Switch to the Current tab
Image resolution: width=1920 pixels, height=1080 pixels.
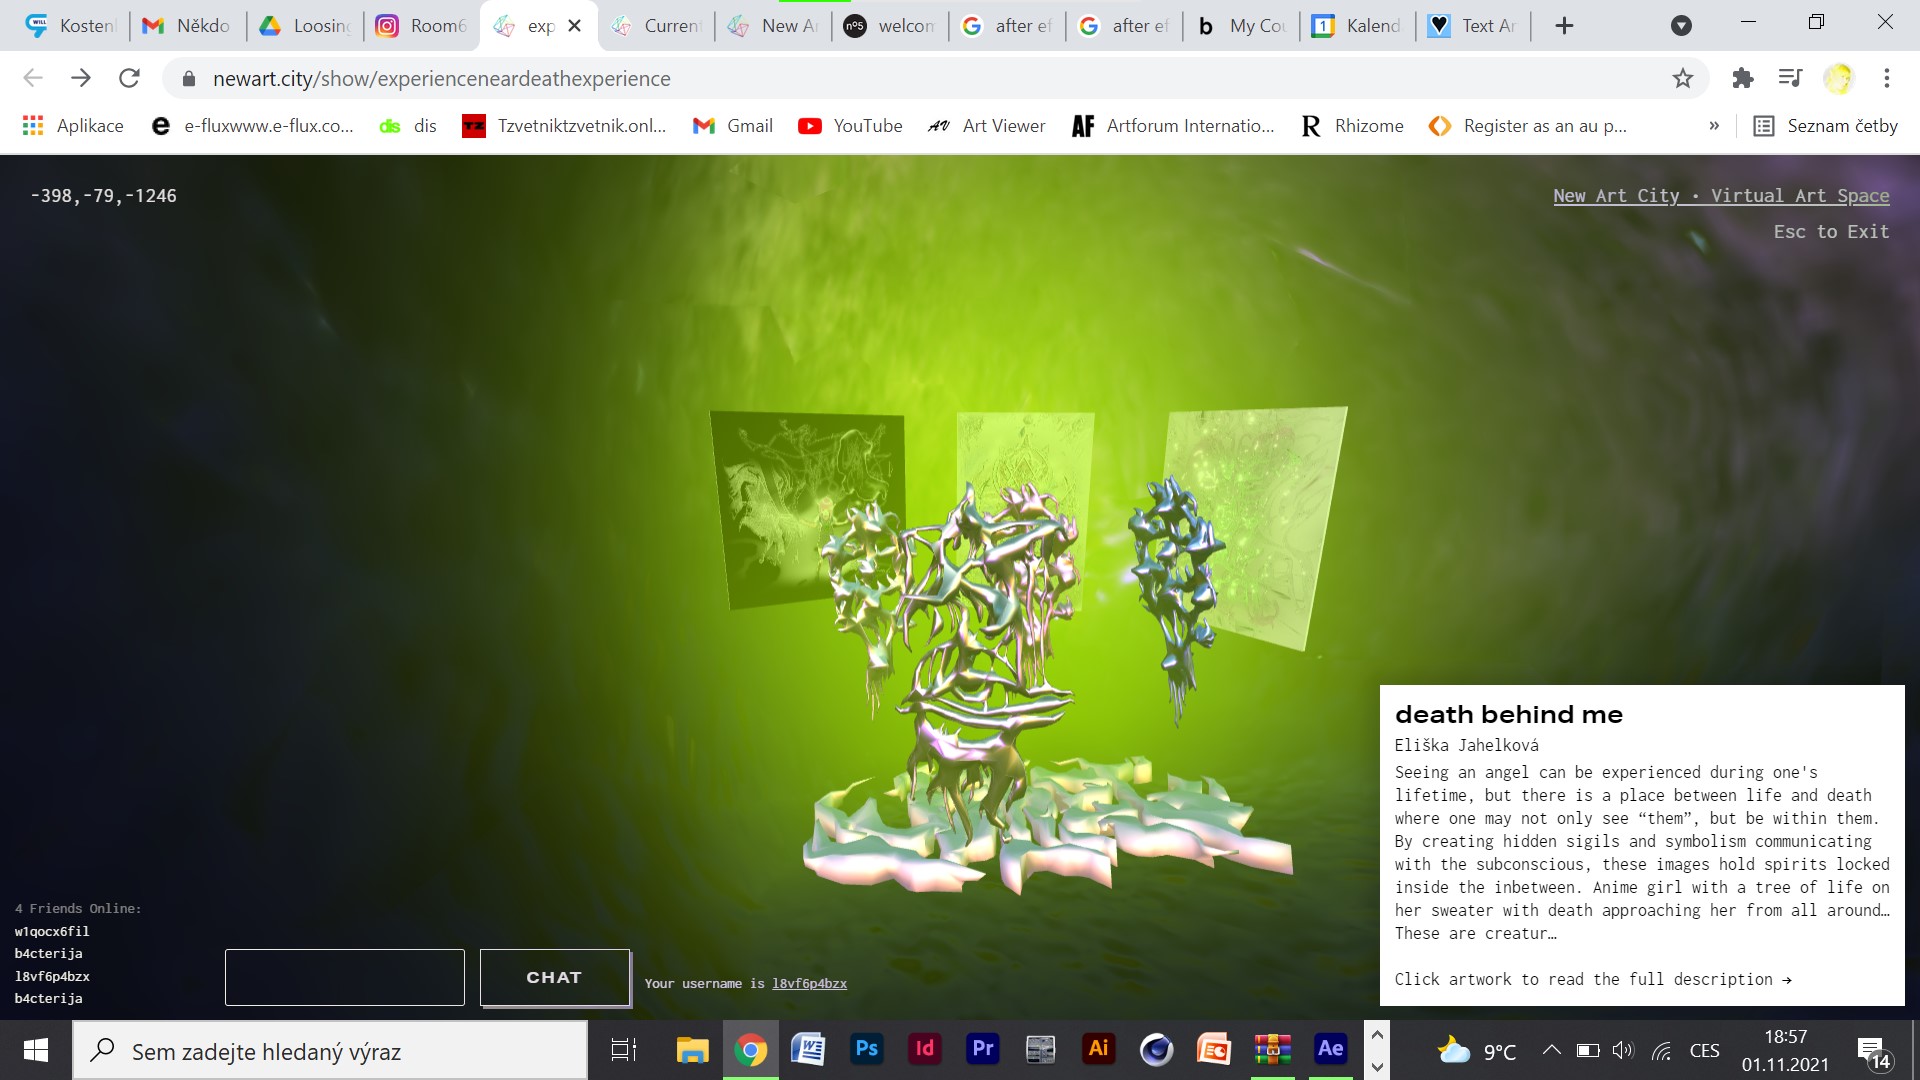point(655,26)
